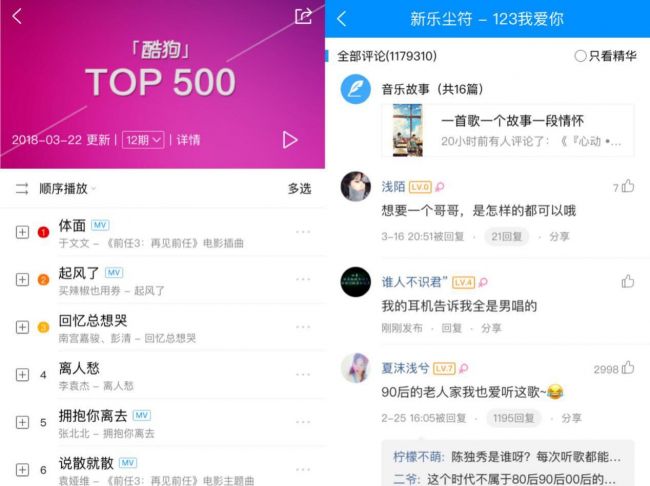Go back from the 123我爱你 comments page
The image size is (650, 486).
342,19
